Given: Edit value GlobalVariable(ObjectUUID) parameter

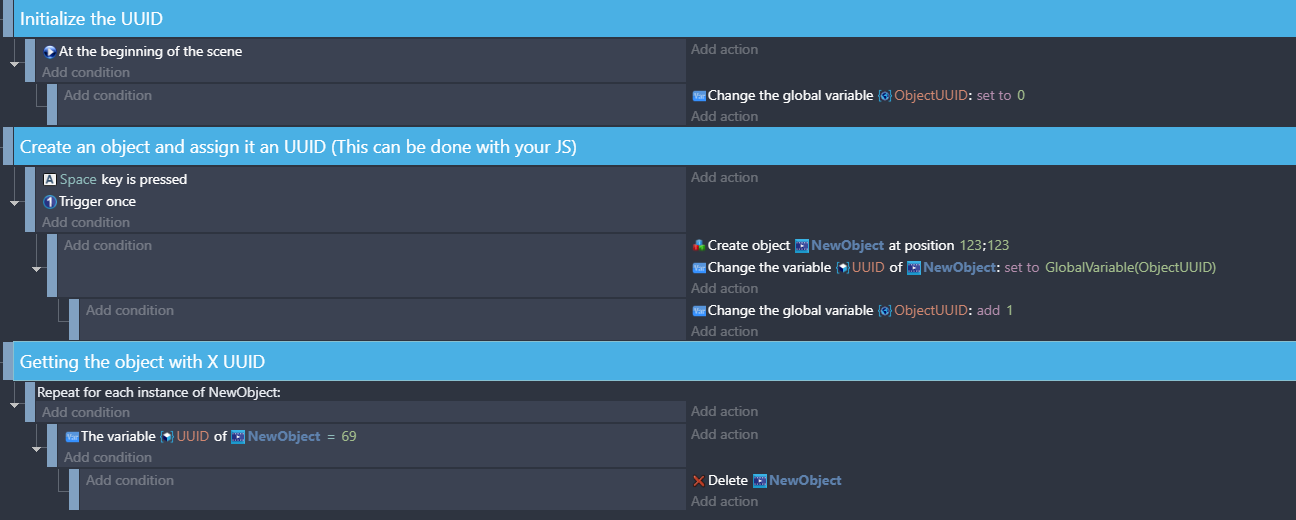Looking at the screenshot, I should 1130,267.
